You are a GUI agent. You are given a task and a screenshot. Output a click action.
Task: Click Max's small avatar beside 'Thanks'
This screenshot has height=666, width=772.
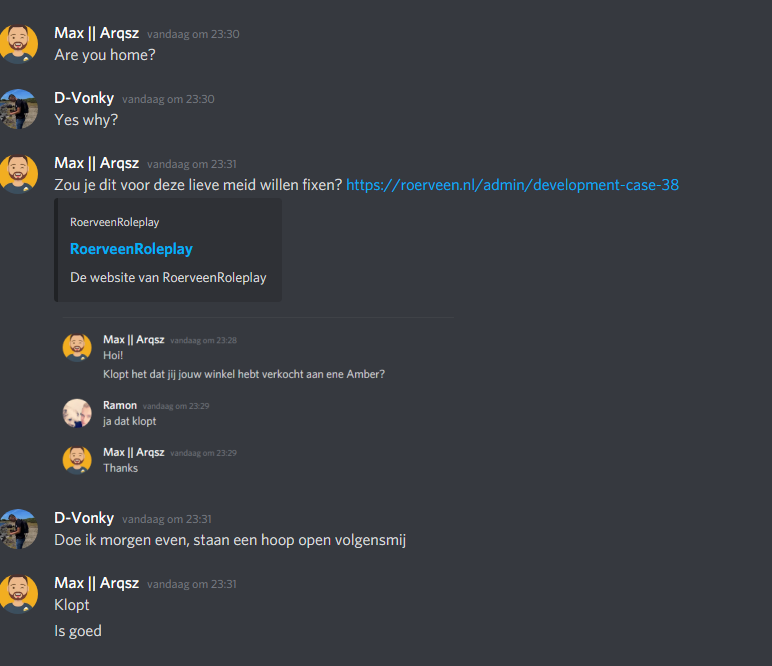click(x=77, y=460)
